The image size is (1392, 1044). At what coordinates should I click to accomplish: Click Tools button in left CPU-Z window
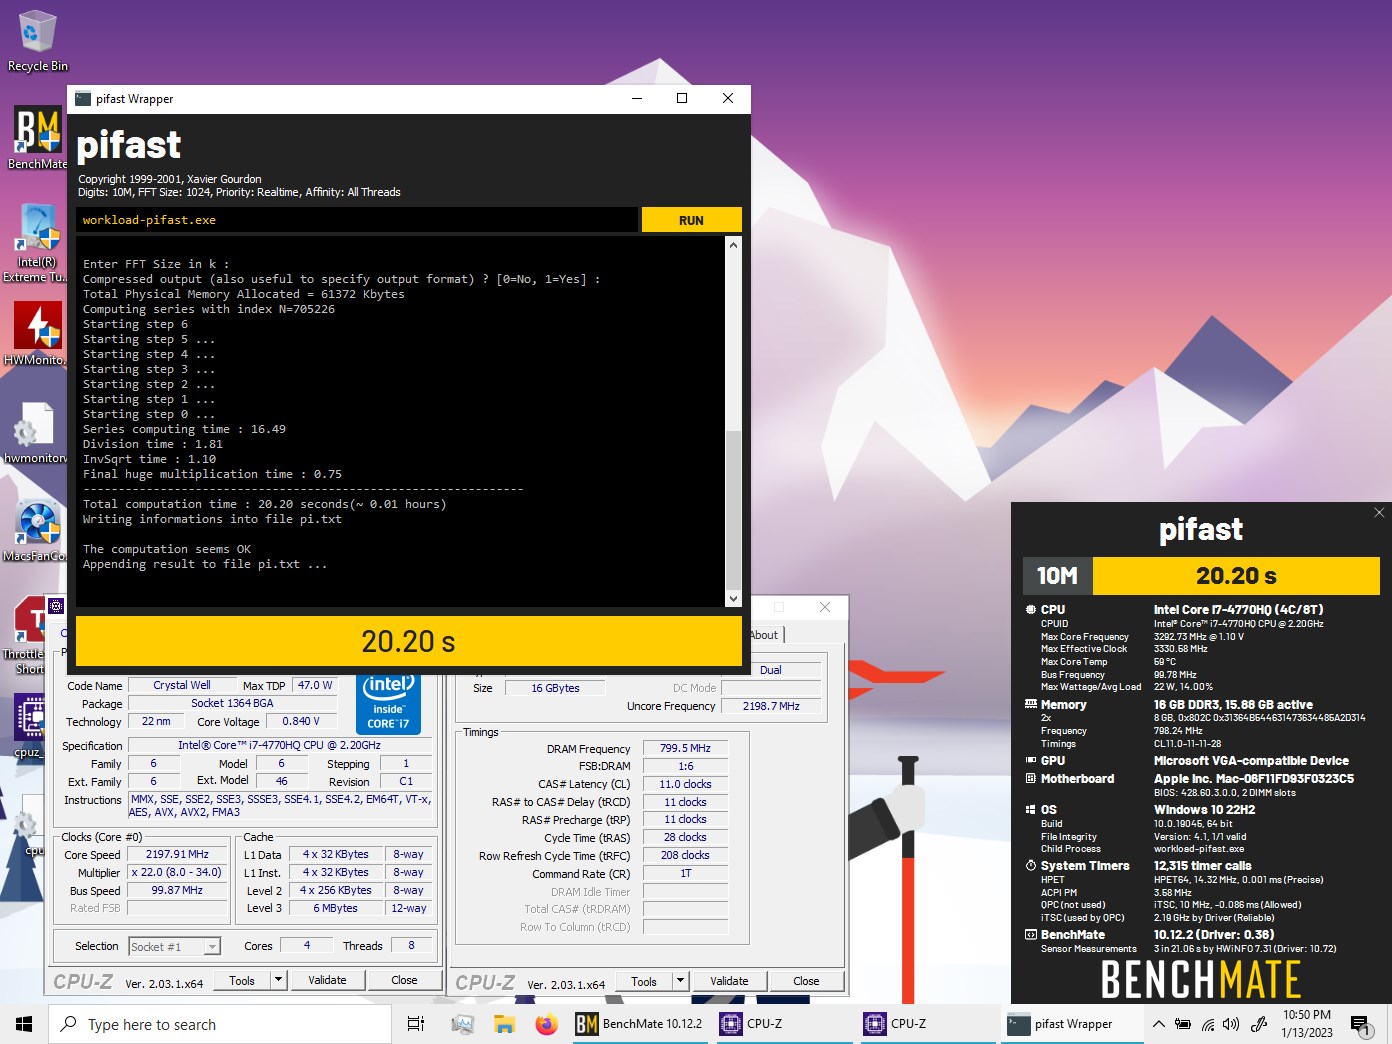242,980
